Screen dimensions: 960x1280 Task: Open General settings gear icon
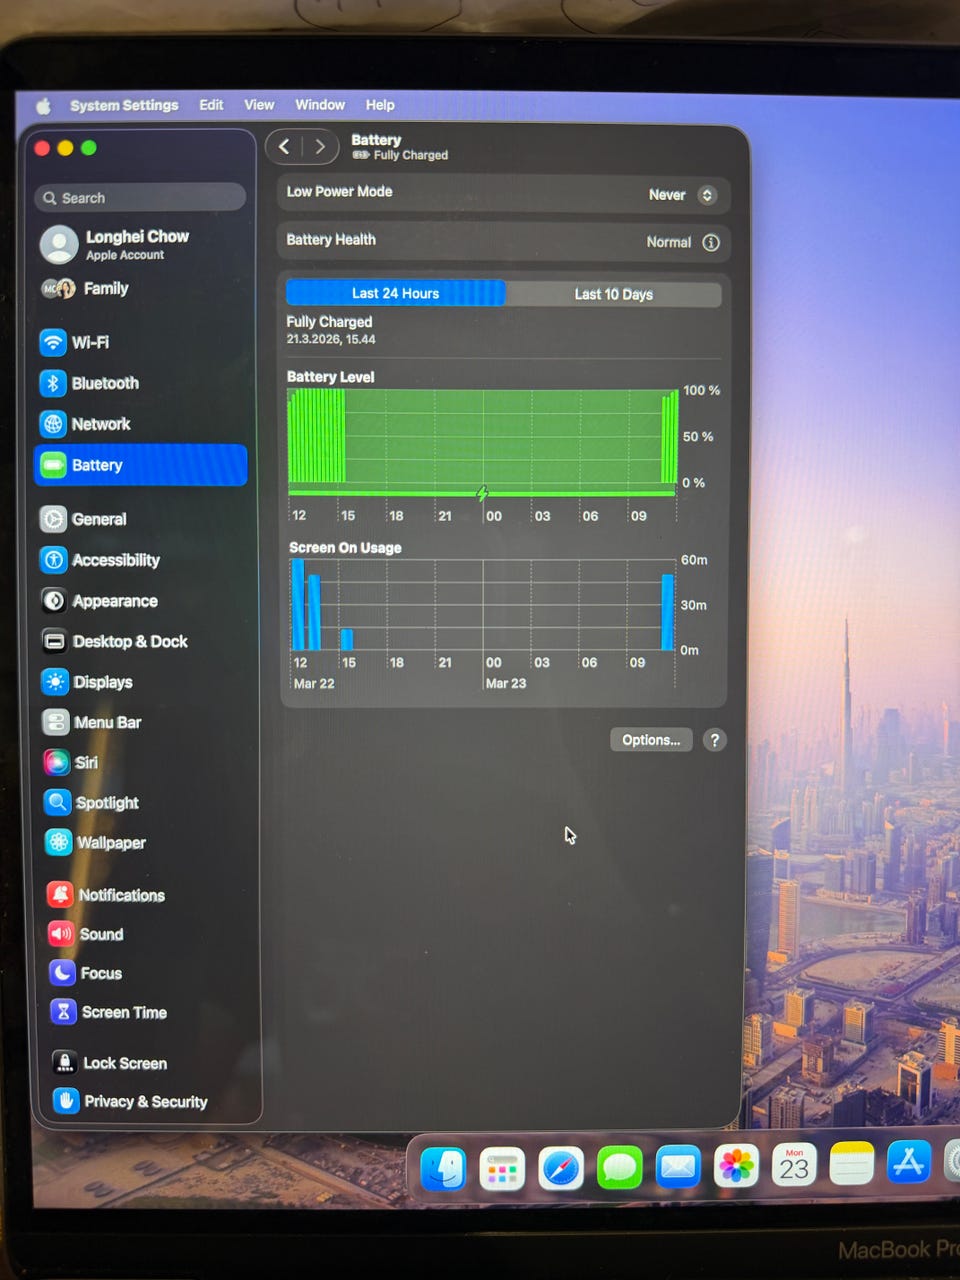(x=54, y=519)
